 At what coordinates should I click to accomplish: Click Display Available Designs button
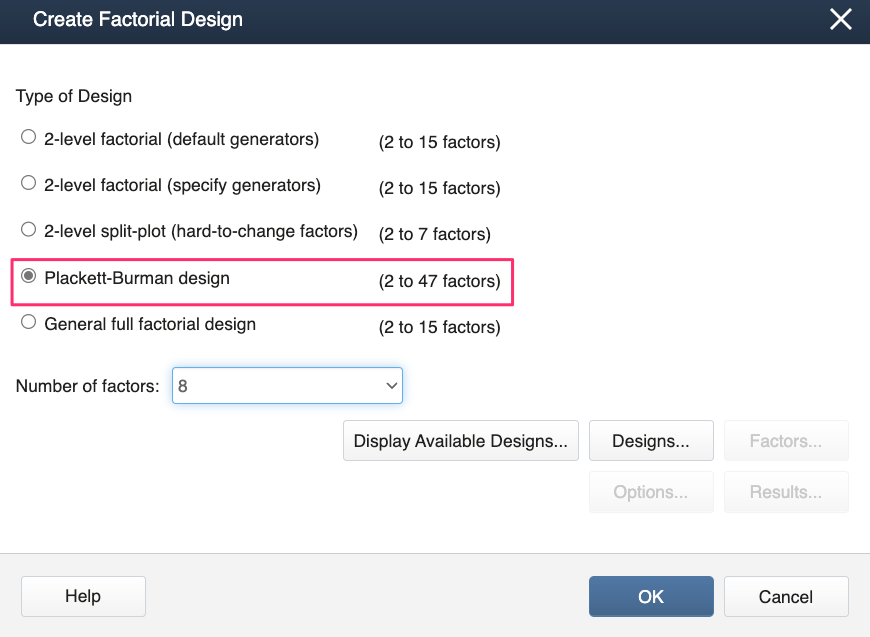[460, 440]
